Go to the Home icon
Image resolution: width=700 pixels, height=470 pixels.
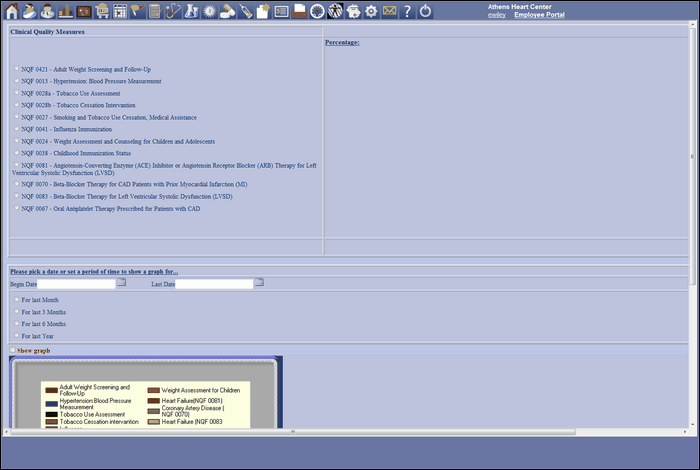click(12, 11)
